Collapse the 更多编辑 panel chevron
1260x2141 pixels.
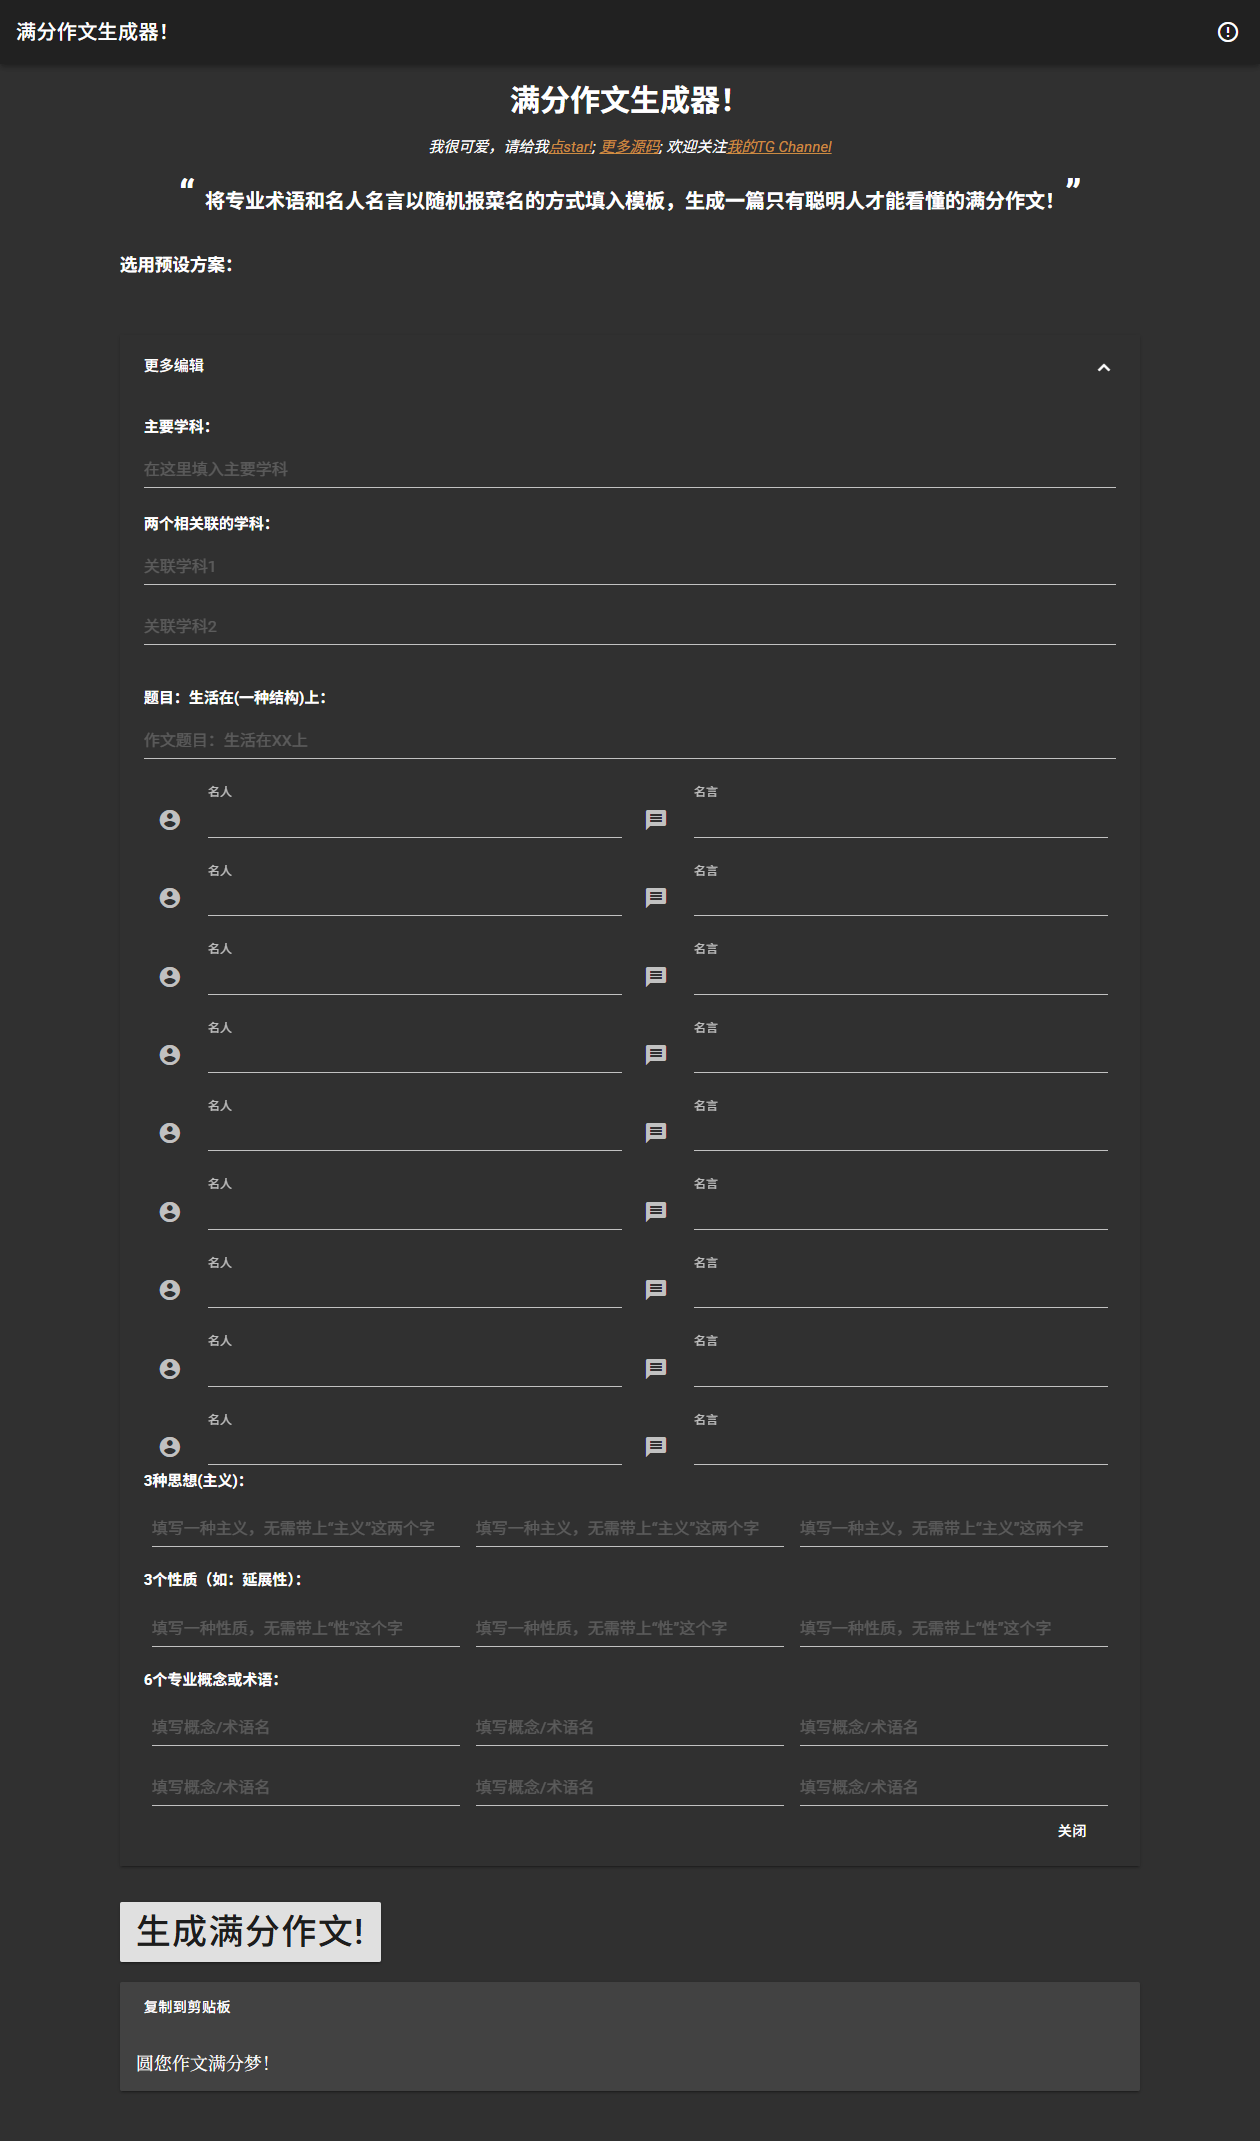(1103, 367)
